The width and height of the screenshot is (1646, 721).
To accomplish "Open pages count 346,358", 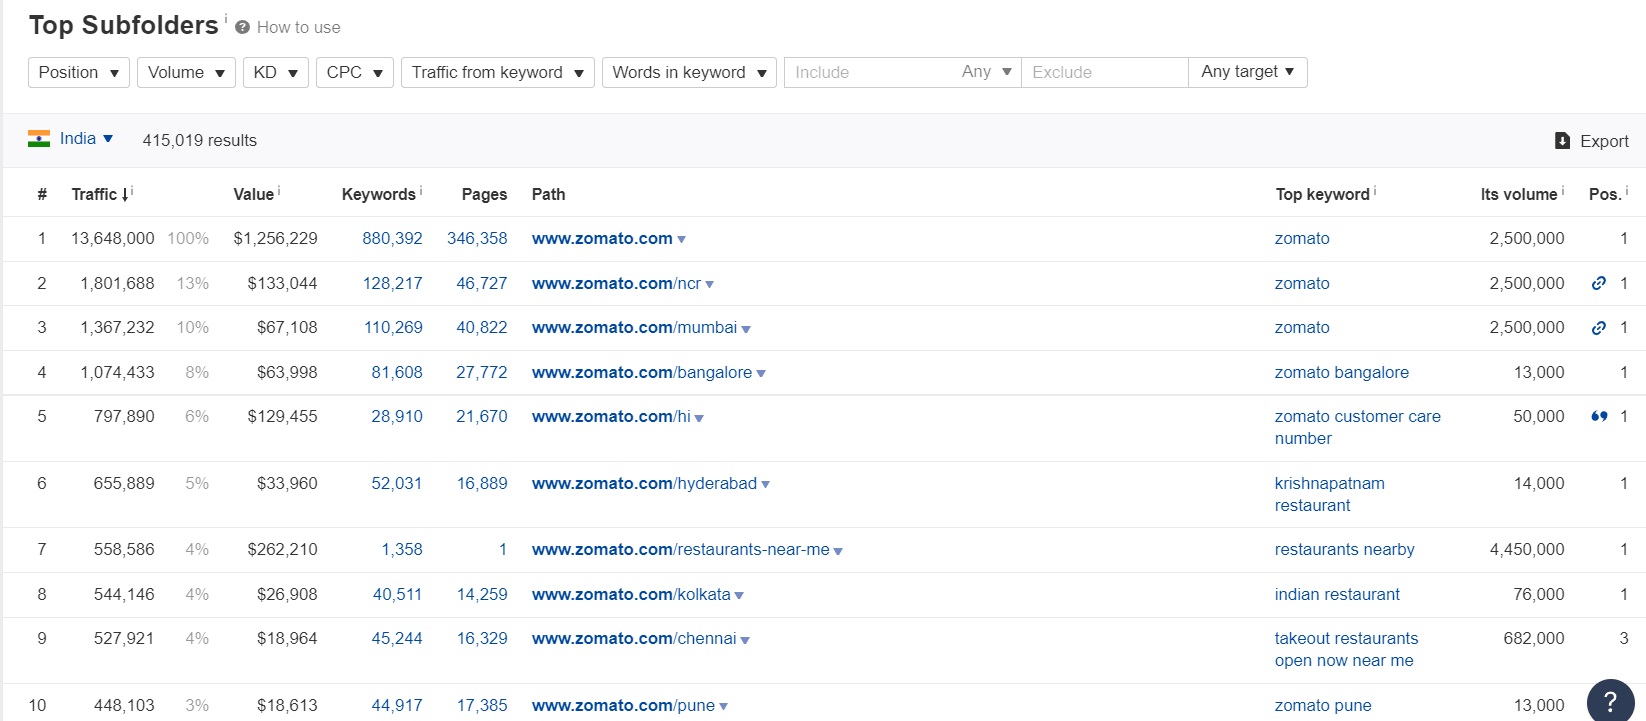I will (x=477, y=238).
